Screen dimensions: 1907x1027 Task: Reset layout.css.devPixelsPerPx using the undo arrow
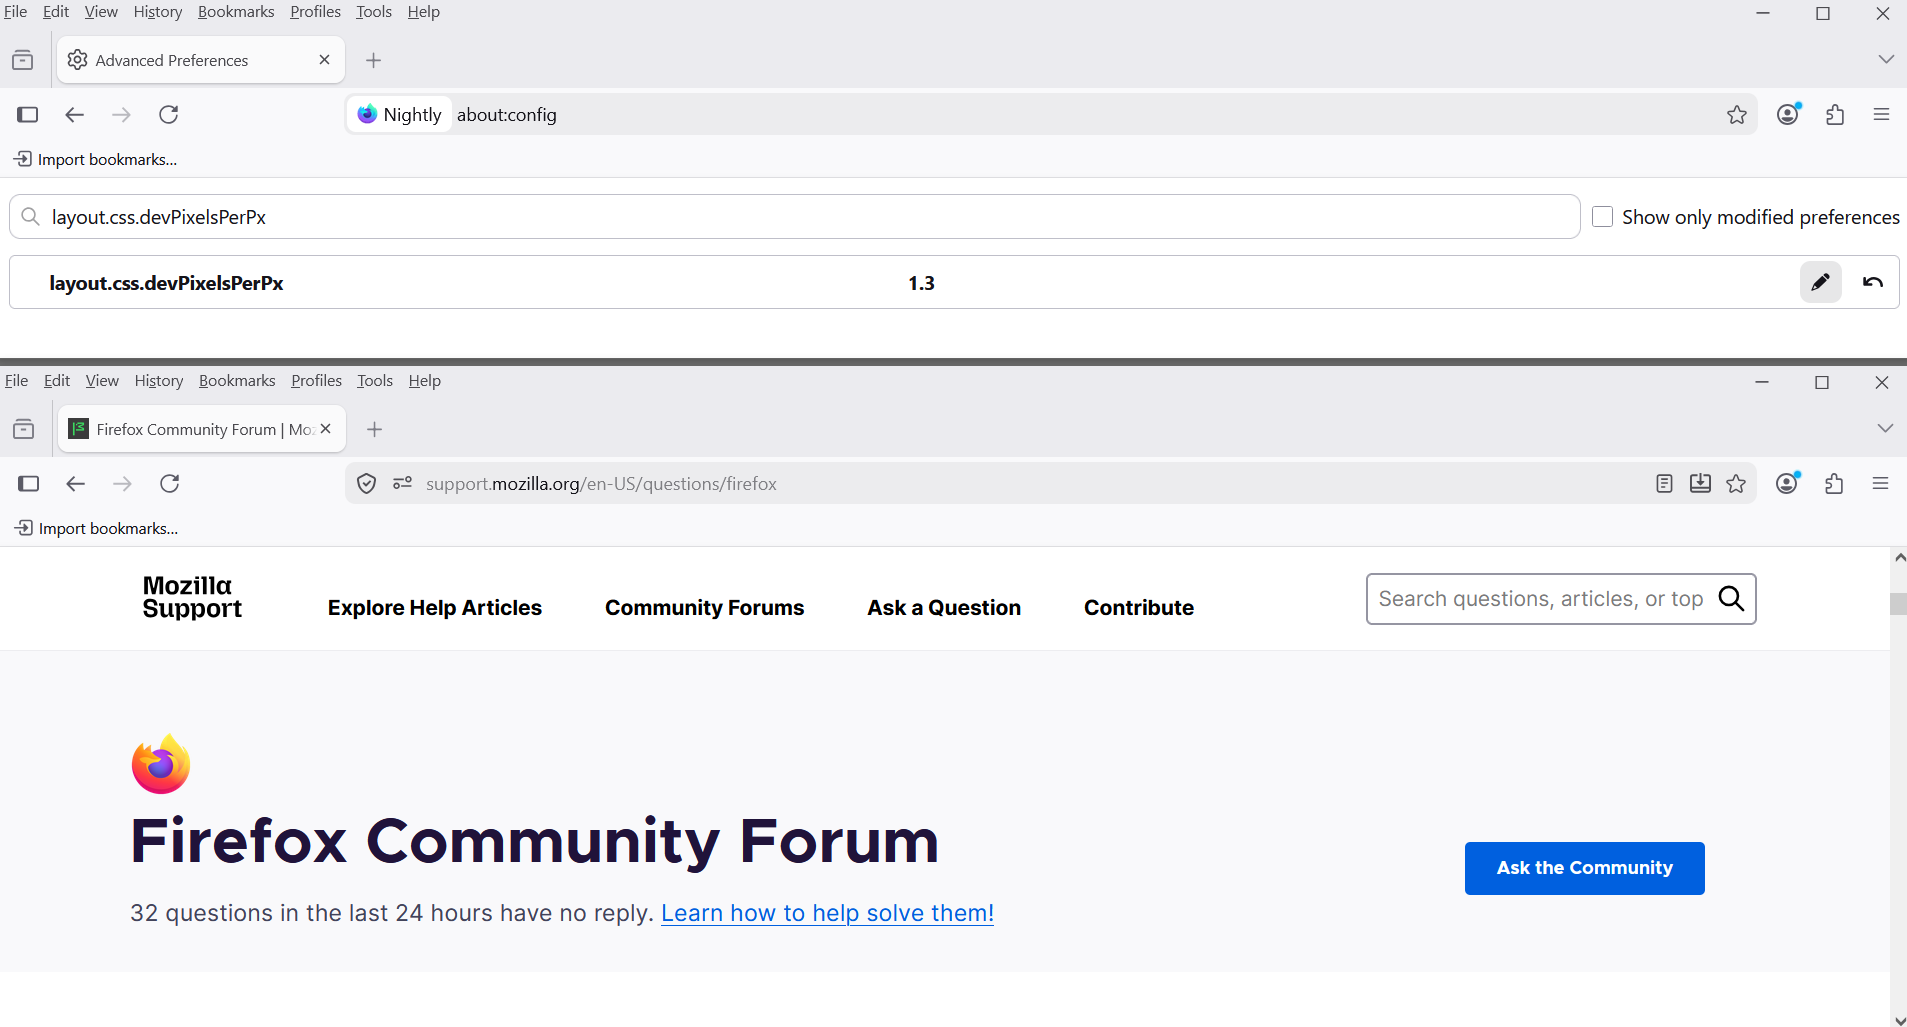1873,282
